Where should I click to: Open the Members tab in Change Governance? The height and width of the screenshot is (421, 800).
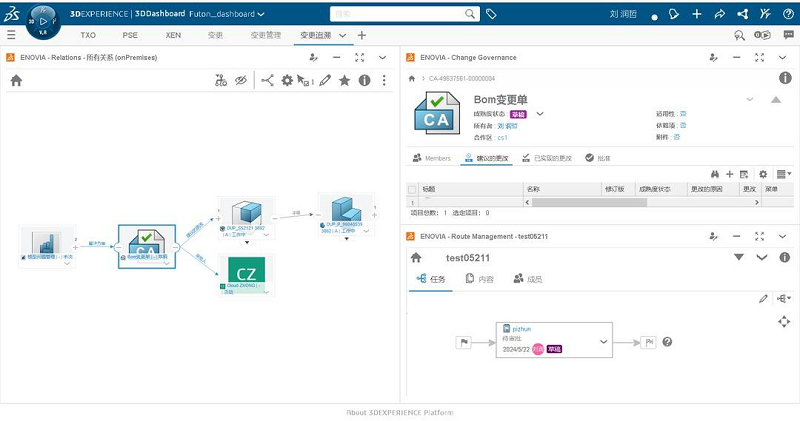click(431, 158)
